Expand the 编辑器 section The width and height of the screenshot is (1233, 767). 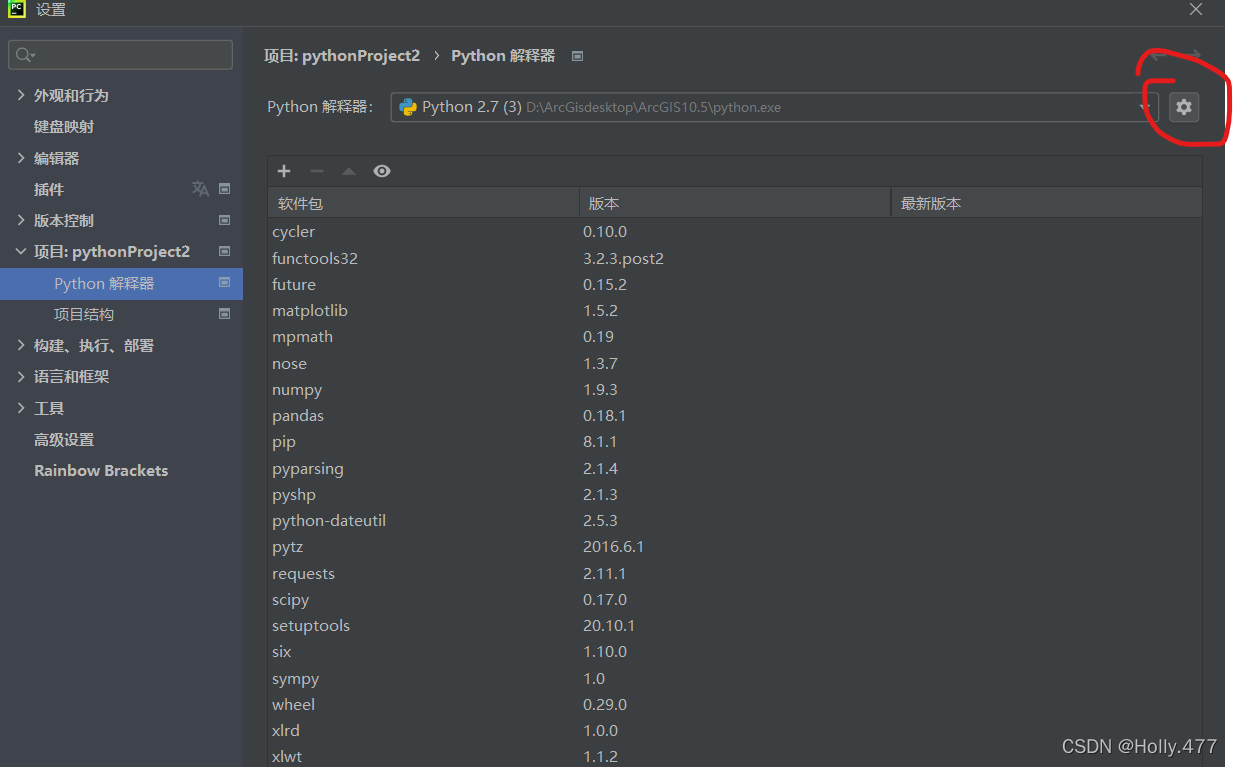(22, 158)
